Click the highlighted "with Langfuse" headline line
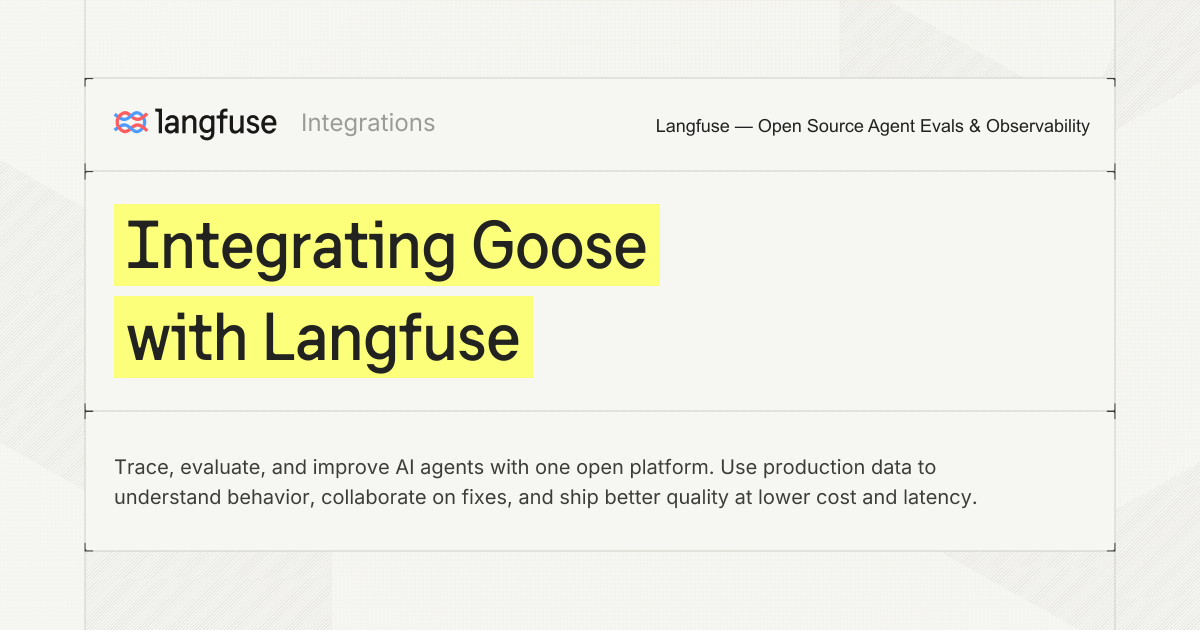Image resolution: width=1200 pixels, height=630 pixels. (x=323, y=337)
